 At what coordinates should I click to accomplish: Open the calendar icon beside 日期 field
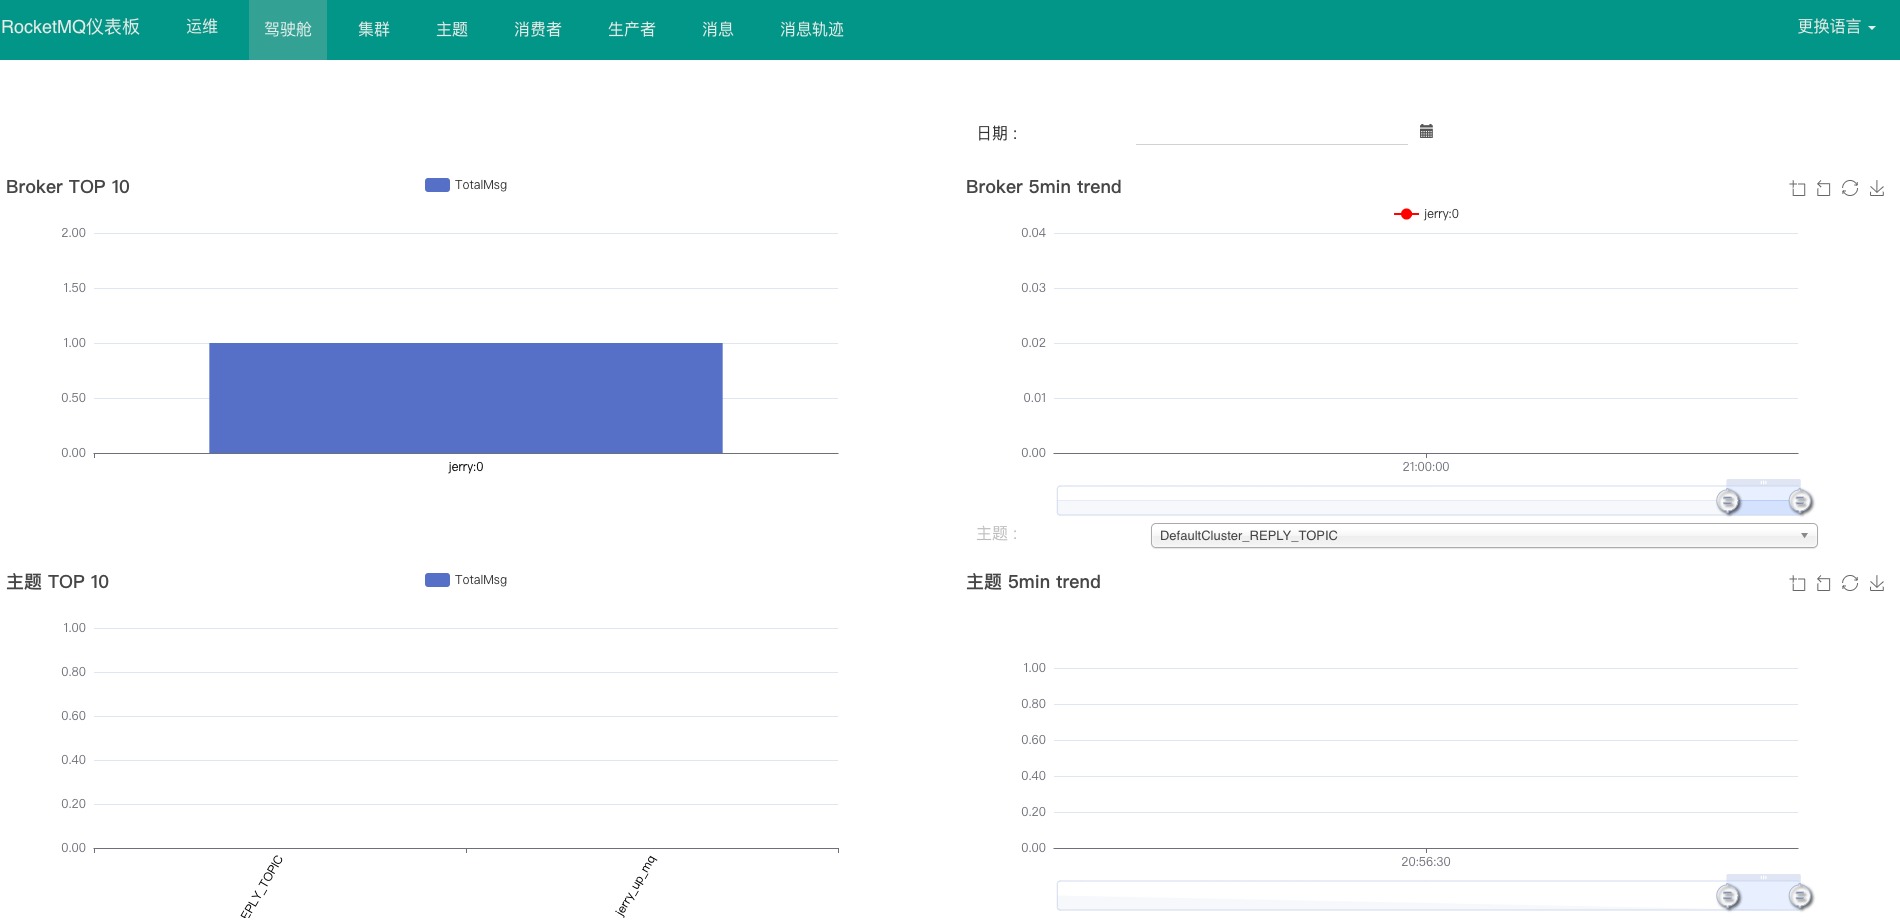pos(1426,131)
